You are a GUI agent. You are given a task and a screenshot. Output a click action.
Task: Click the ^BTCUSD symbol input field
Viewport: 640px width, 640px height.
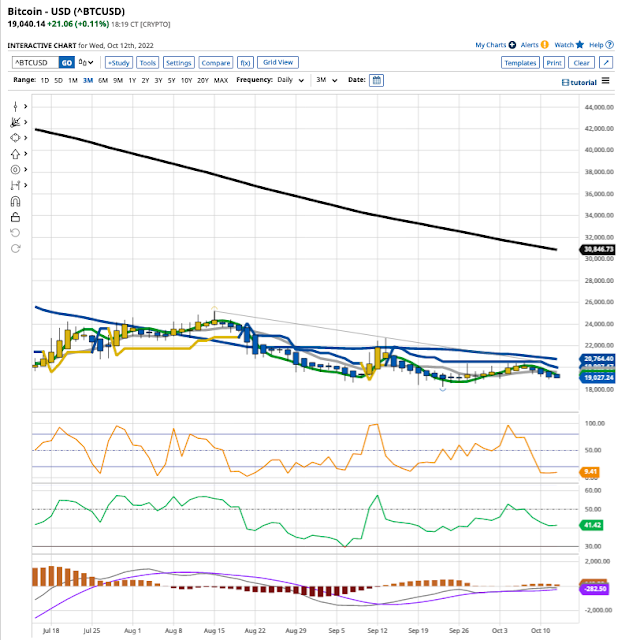coord(36,63)
